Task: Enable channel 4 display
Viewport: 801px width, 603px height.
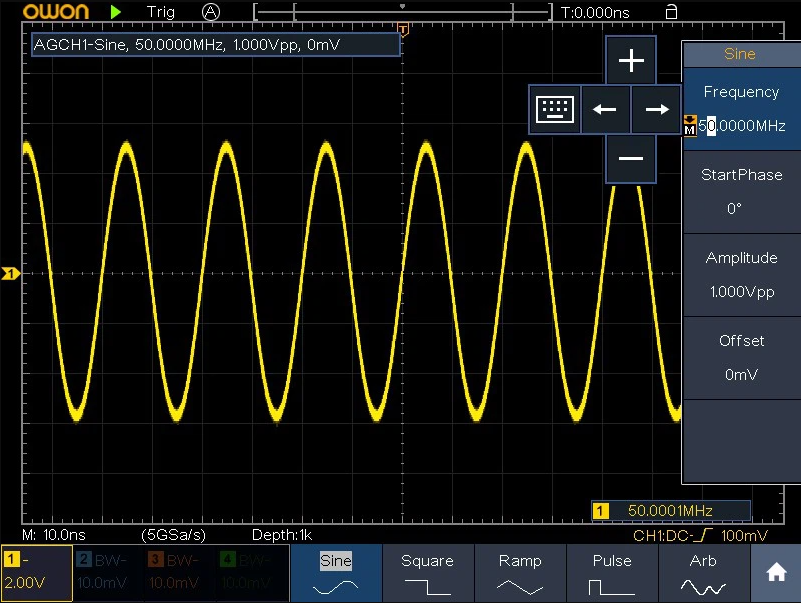Action: 252,573
